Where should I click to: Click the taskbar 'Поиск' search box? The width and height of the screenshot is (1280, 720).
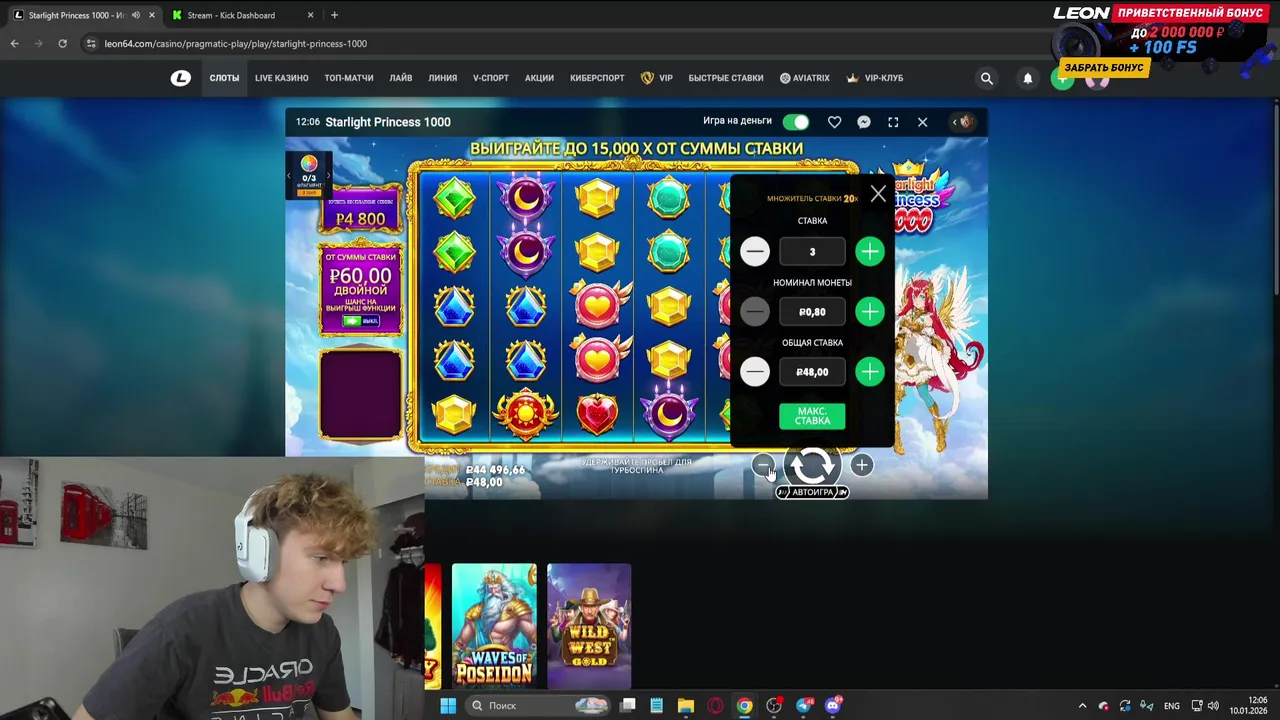540,706
